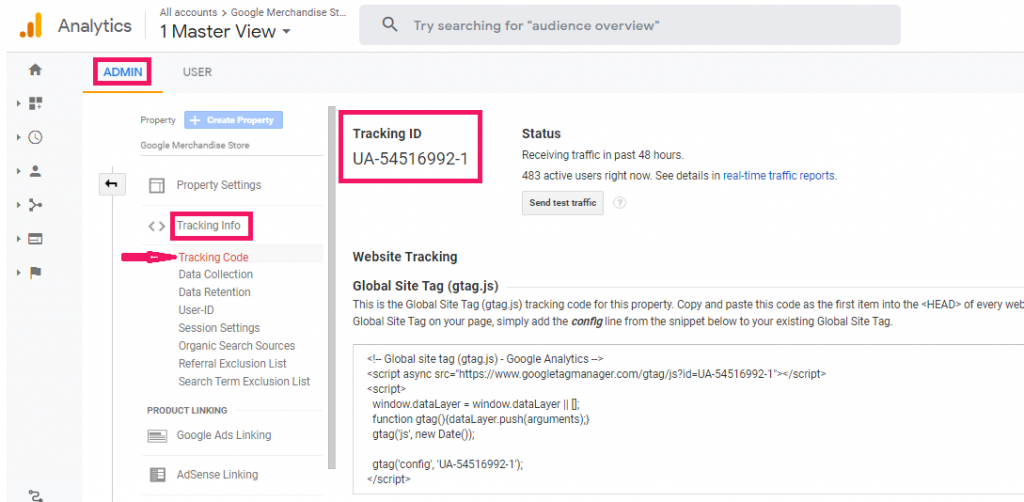1024x502 pixels.
Task: Expand the Acquisition sidebar section arrow
Action: click(x=19, y=205)
